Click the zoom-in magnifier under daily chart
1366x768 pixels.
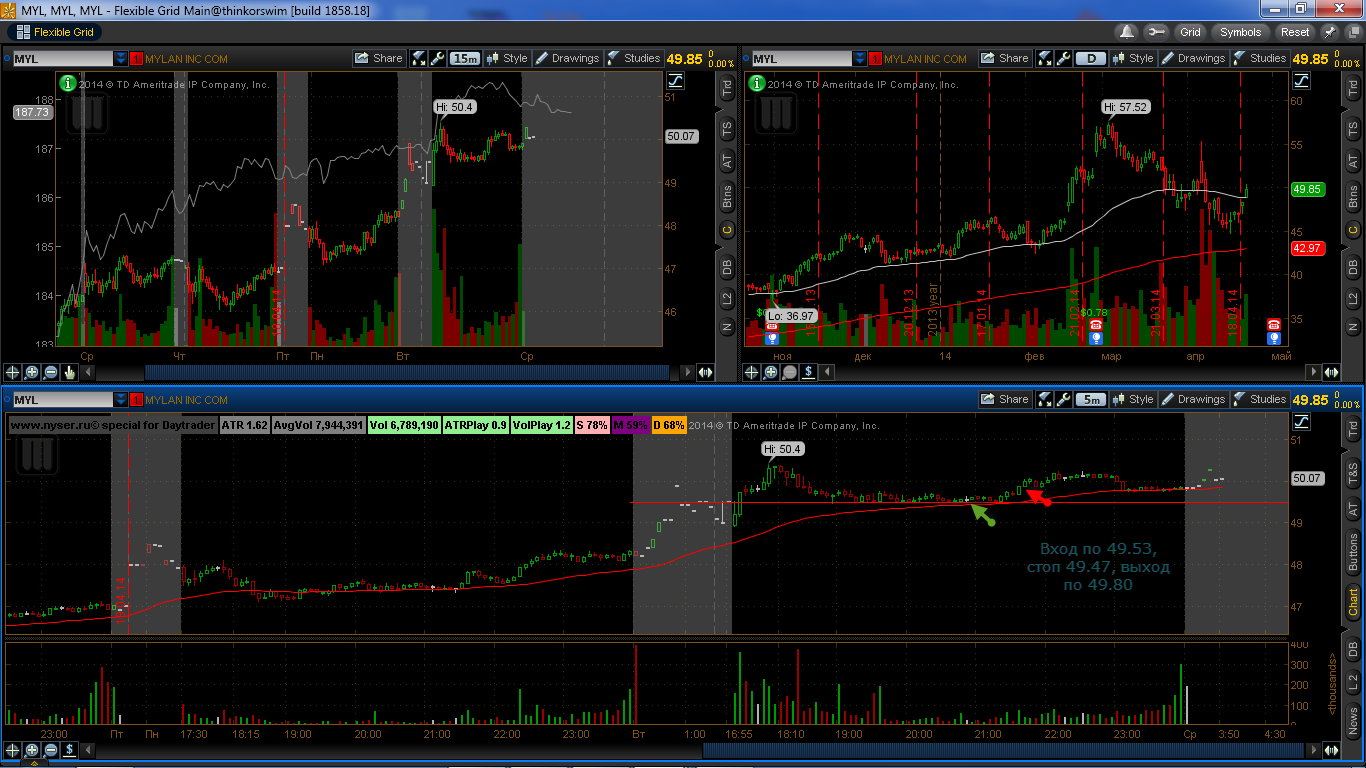(x=771, y=372)
